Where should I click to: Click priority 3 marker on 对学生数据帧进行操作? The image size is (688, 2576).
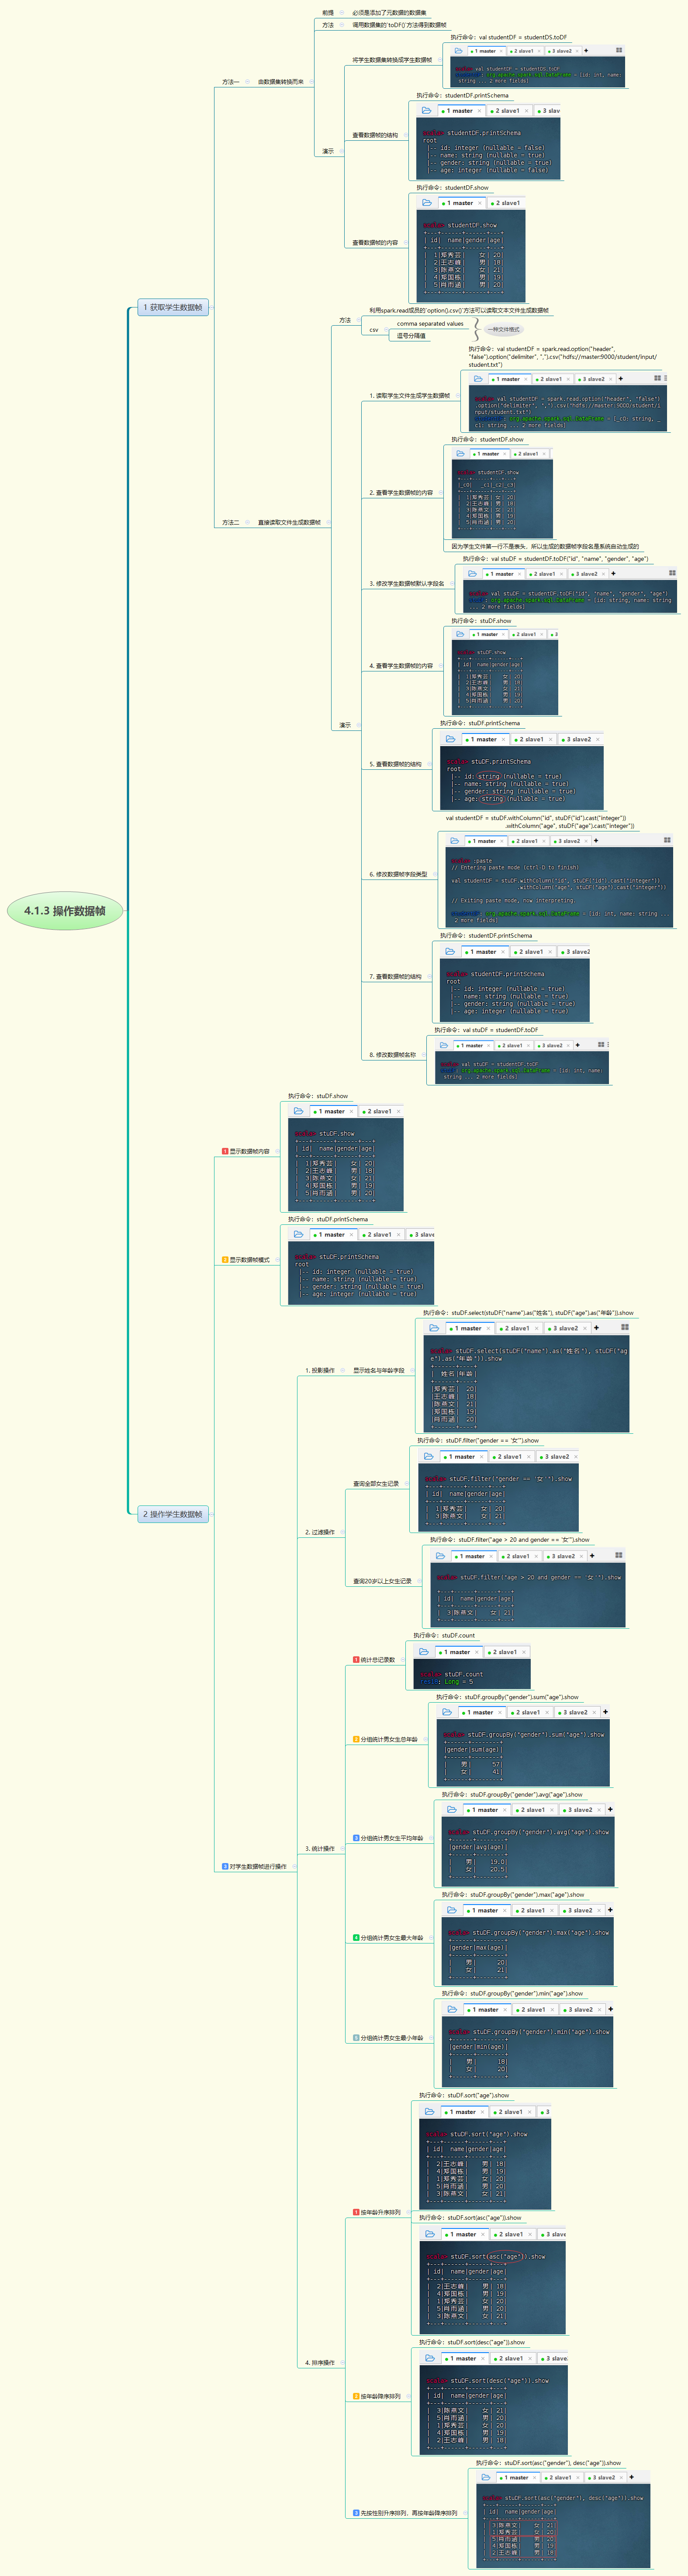pos(225,1867)
